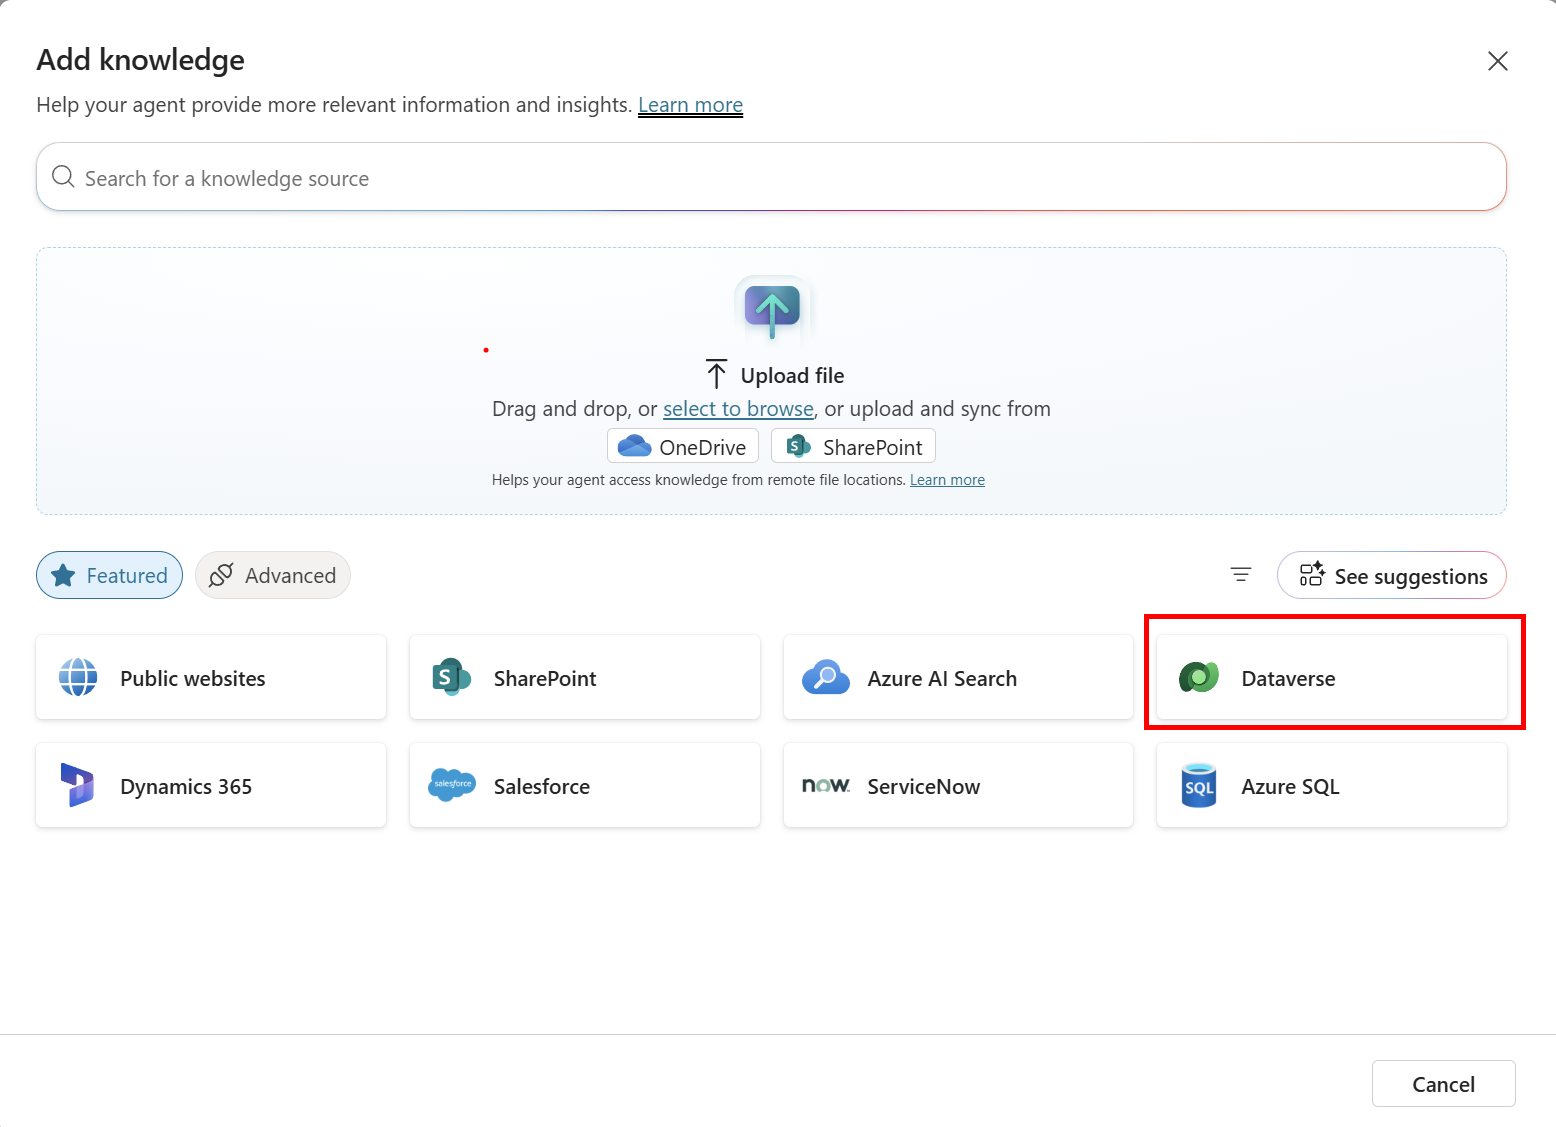Toggle See suggestions panel
1556x1127 pixels.
(1391, 575)
